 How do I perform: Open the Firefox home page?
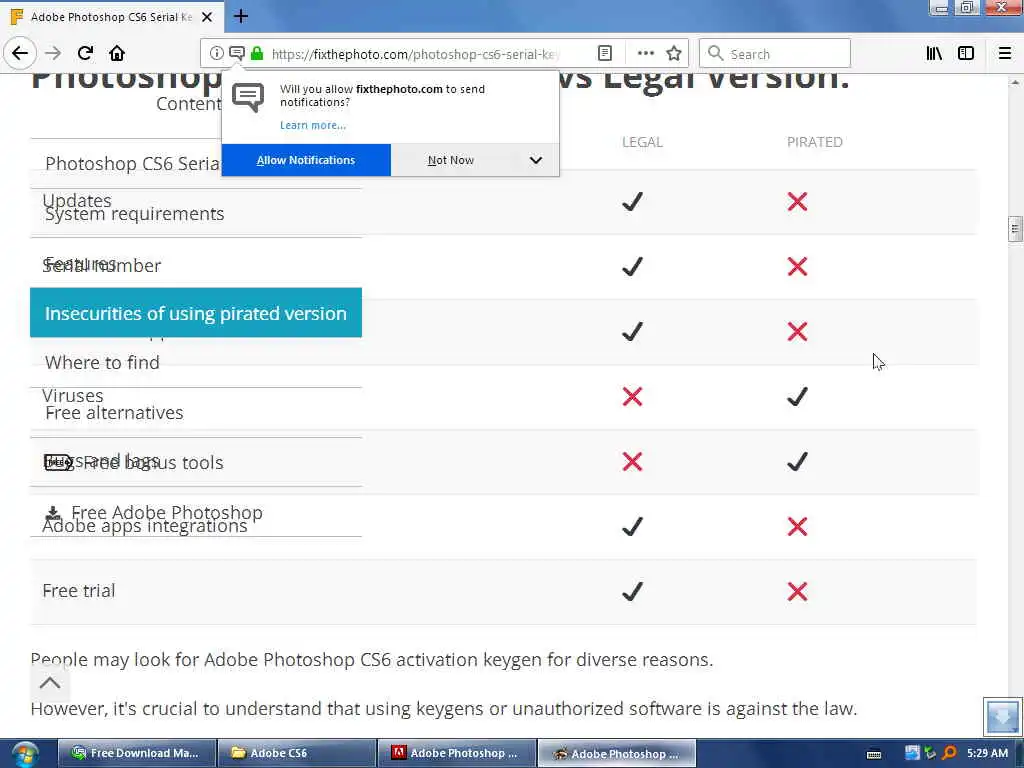click(x=117, y=54)
